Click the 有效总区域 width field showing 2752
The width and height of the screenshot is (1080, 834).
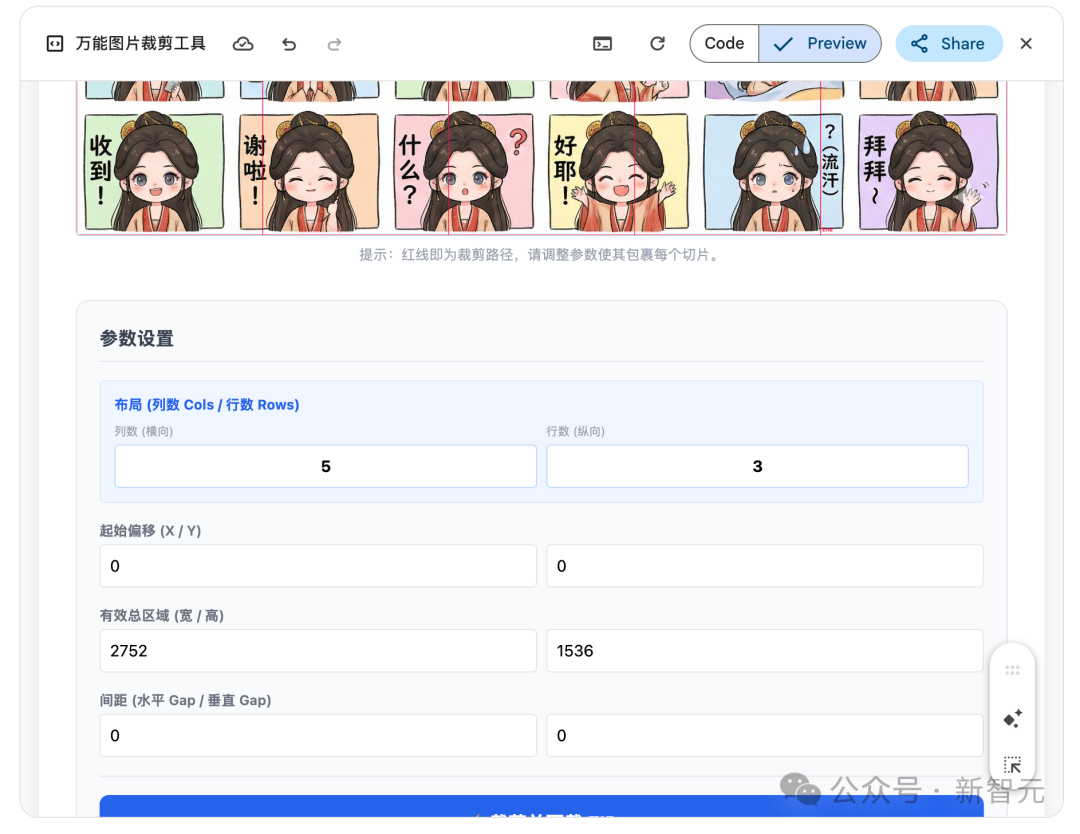(x=318, y=650)
